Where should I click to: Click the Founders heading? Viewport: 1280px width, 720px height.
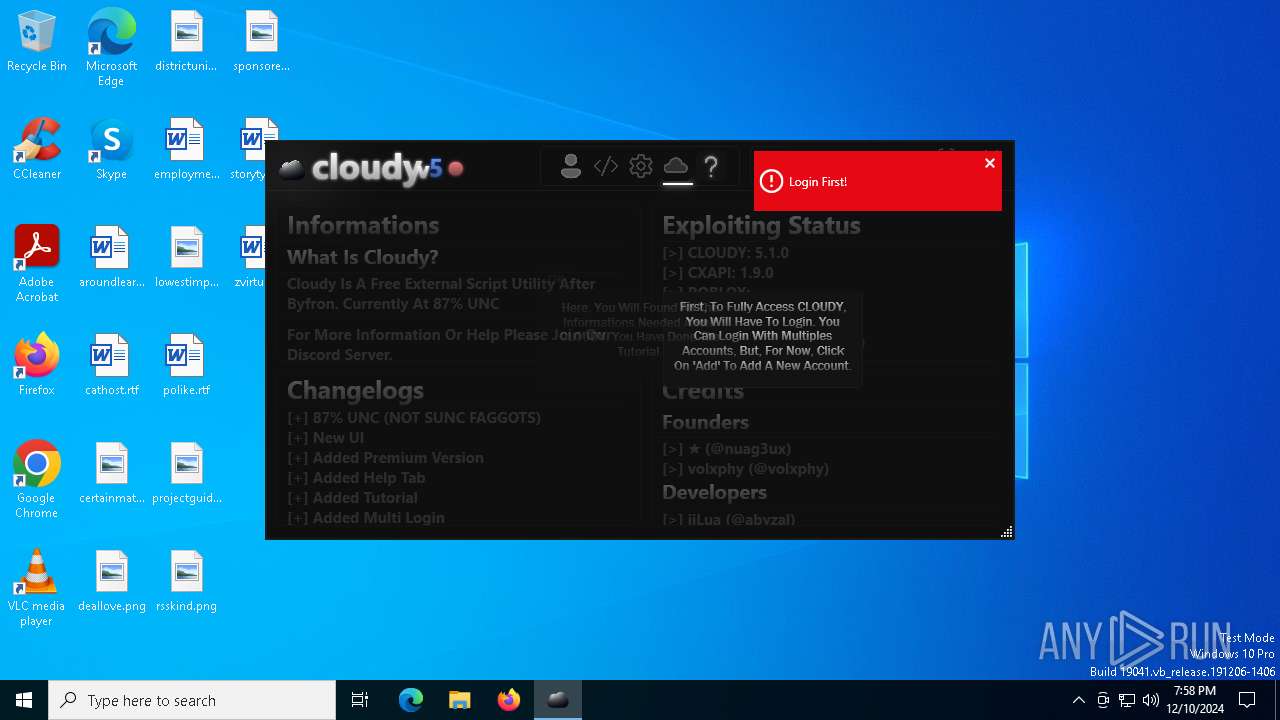705,422
